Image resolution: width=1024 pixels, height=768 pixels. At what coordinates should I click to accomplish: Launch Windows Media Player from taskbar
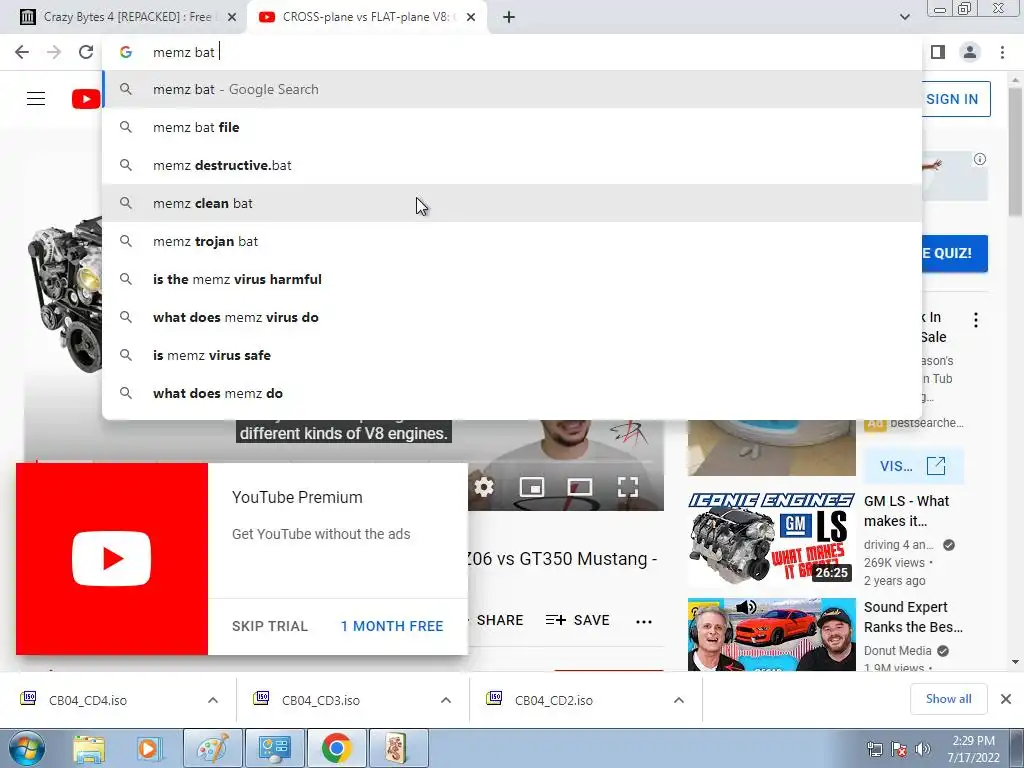tap(150, 748)
